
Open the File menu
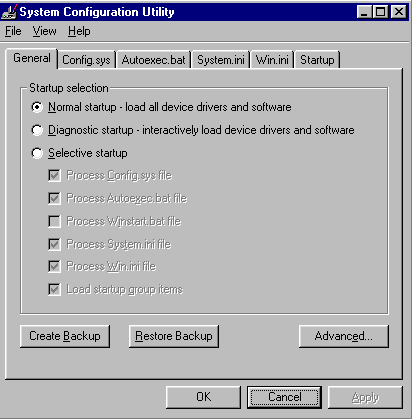pos(13,31)
